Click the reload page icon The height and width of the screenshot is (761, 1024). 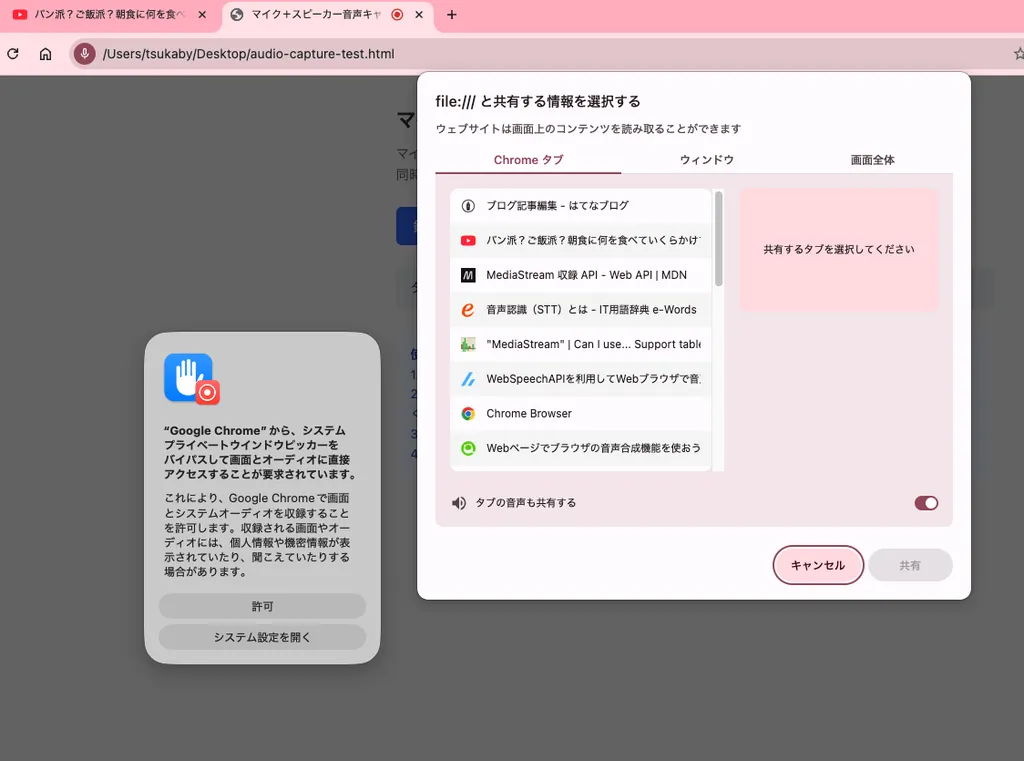tap(12, 54)
